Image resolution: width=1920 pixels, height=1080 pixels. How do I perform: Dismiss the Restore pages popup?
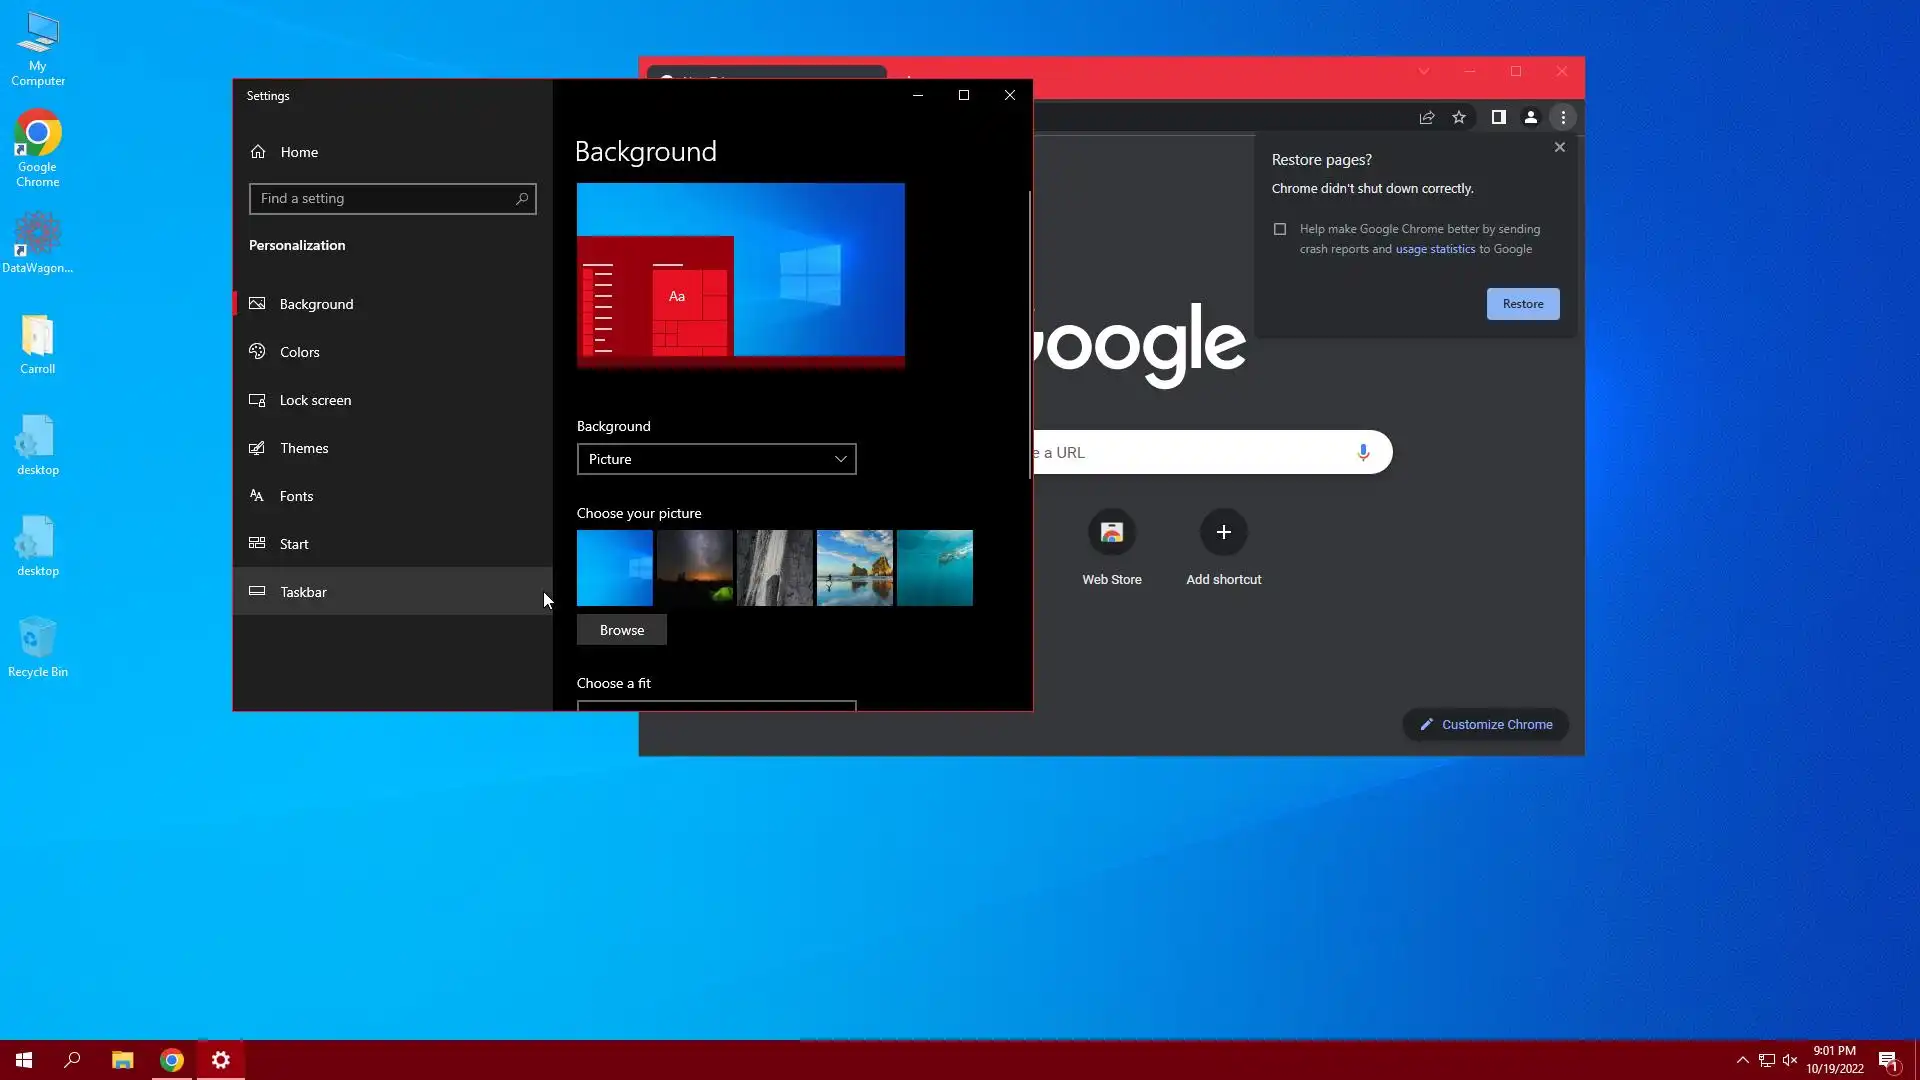1559,147
